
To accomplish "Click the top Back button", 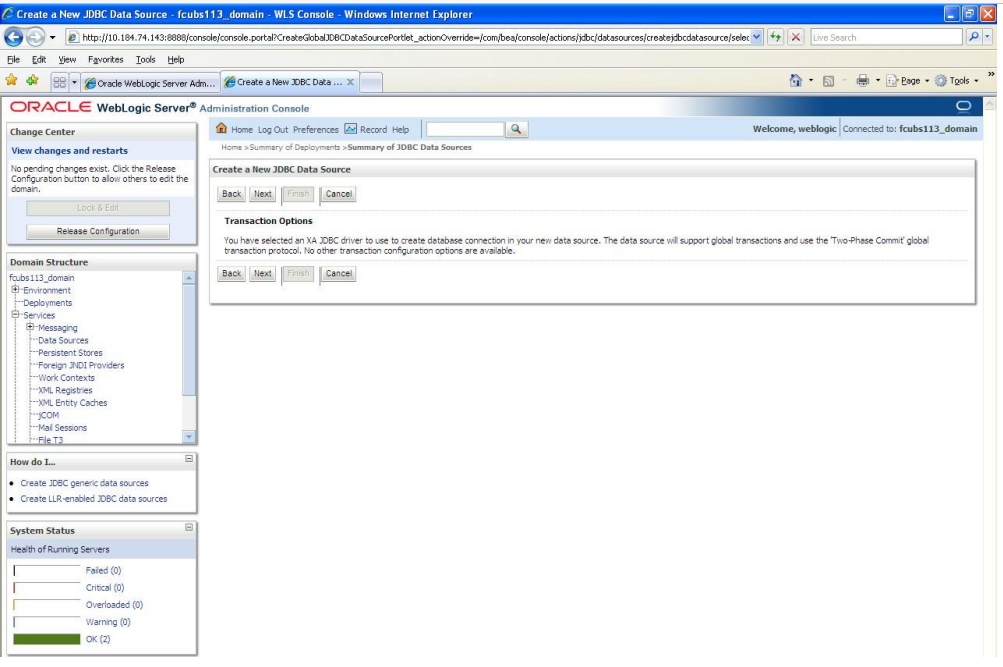I will point(232,194).
